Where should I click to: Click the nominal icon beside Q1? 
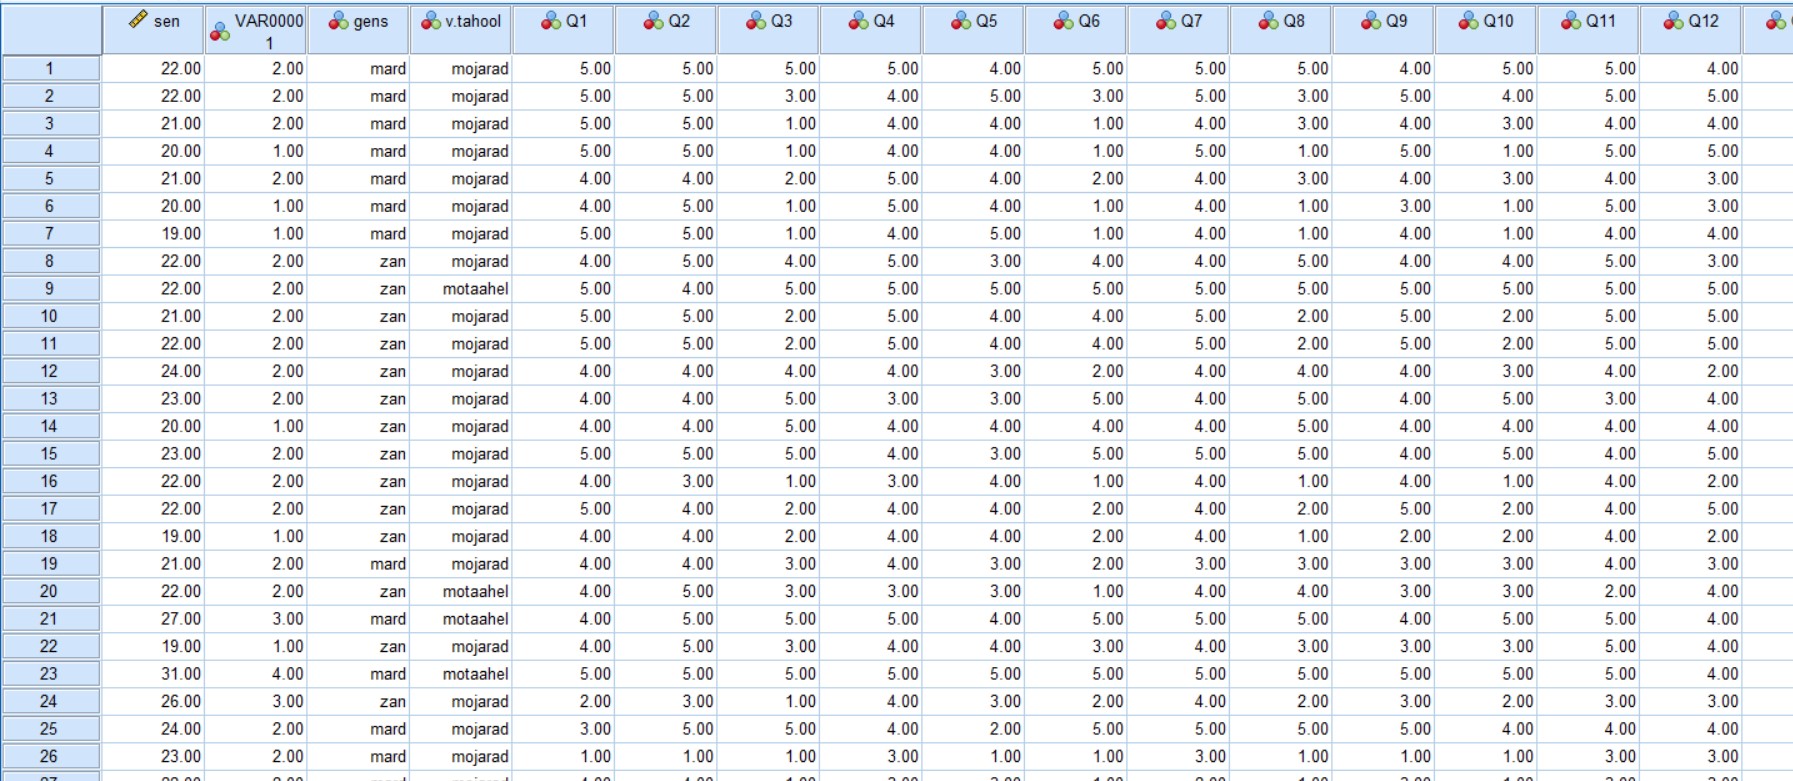tap(551, 20)
